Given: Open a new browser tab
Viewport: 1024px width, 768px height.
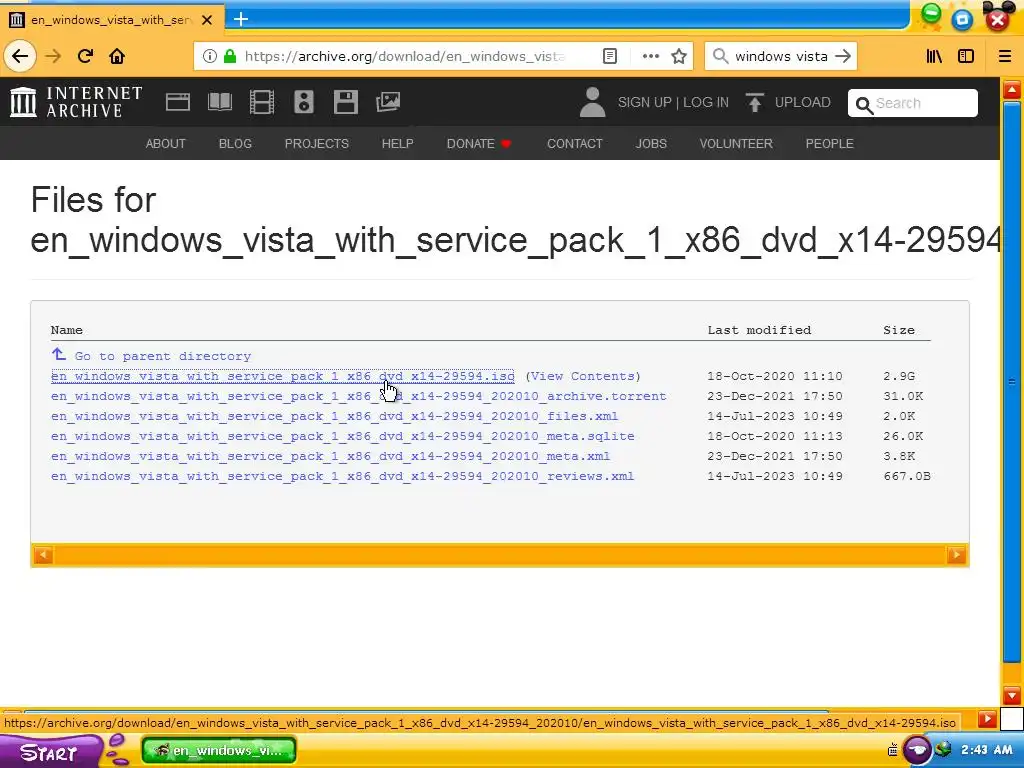Looking at the screenshot, I should [241, 19].
